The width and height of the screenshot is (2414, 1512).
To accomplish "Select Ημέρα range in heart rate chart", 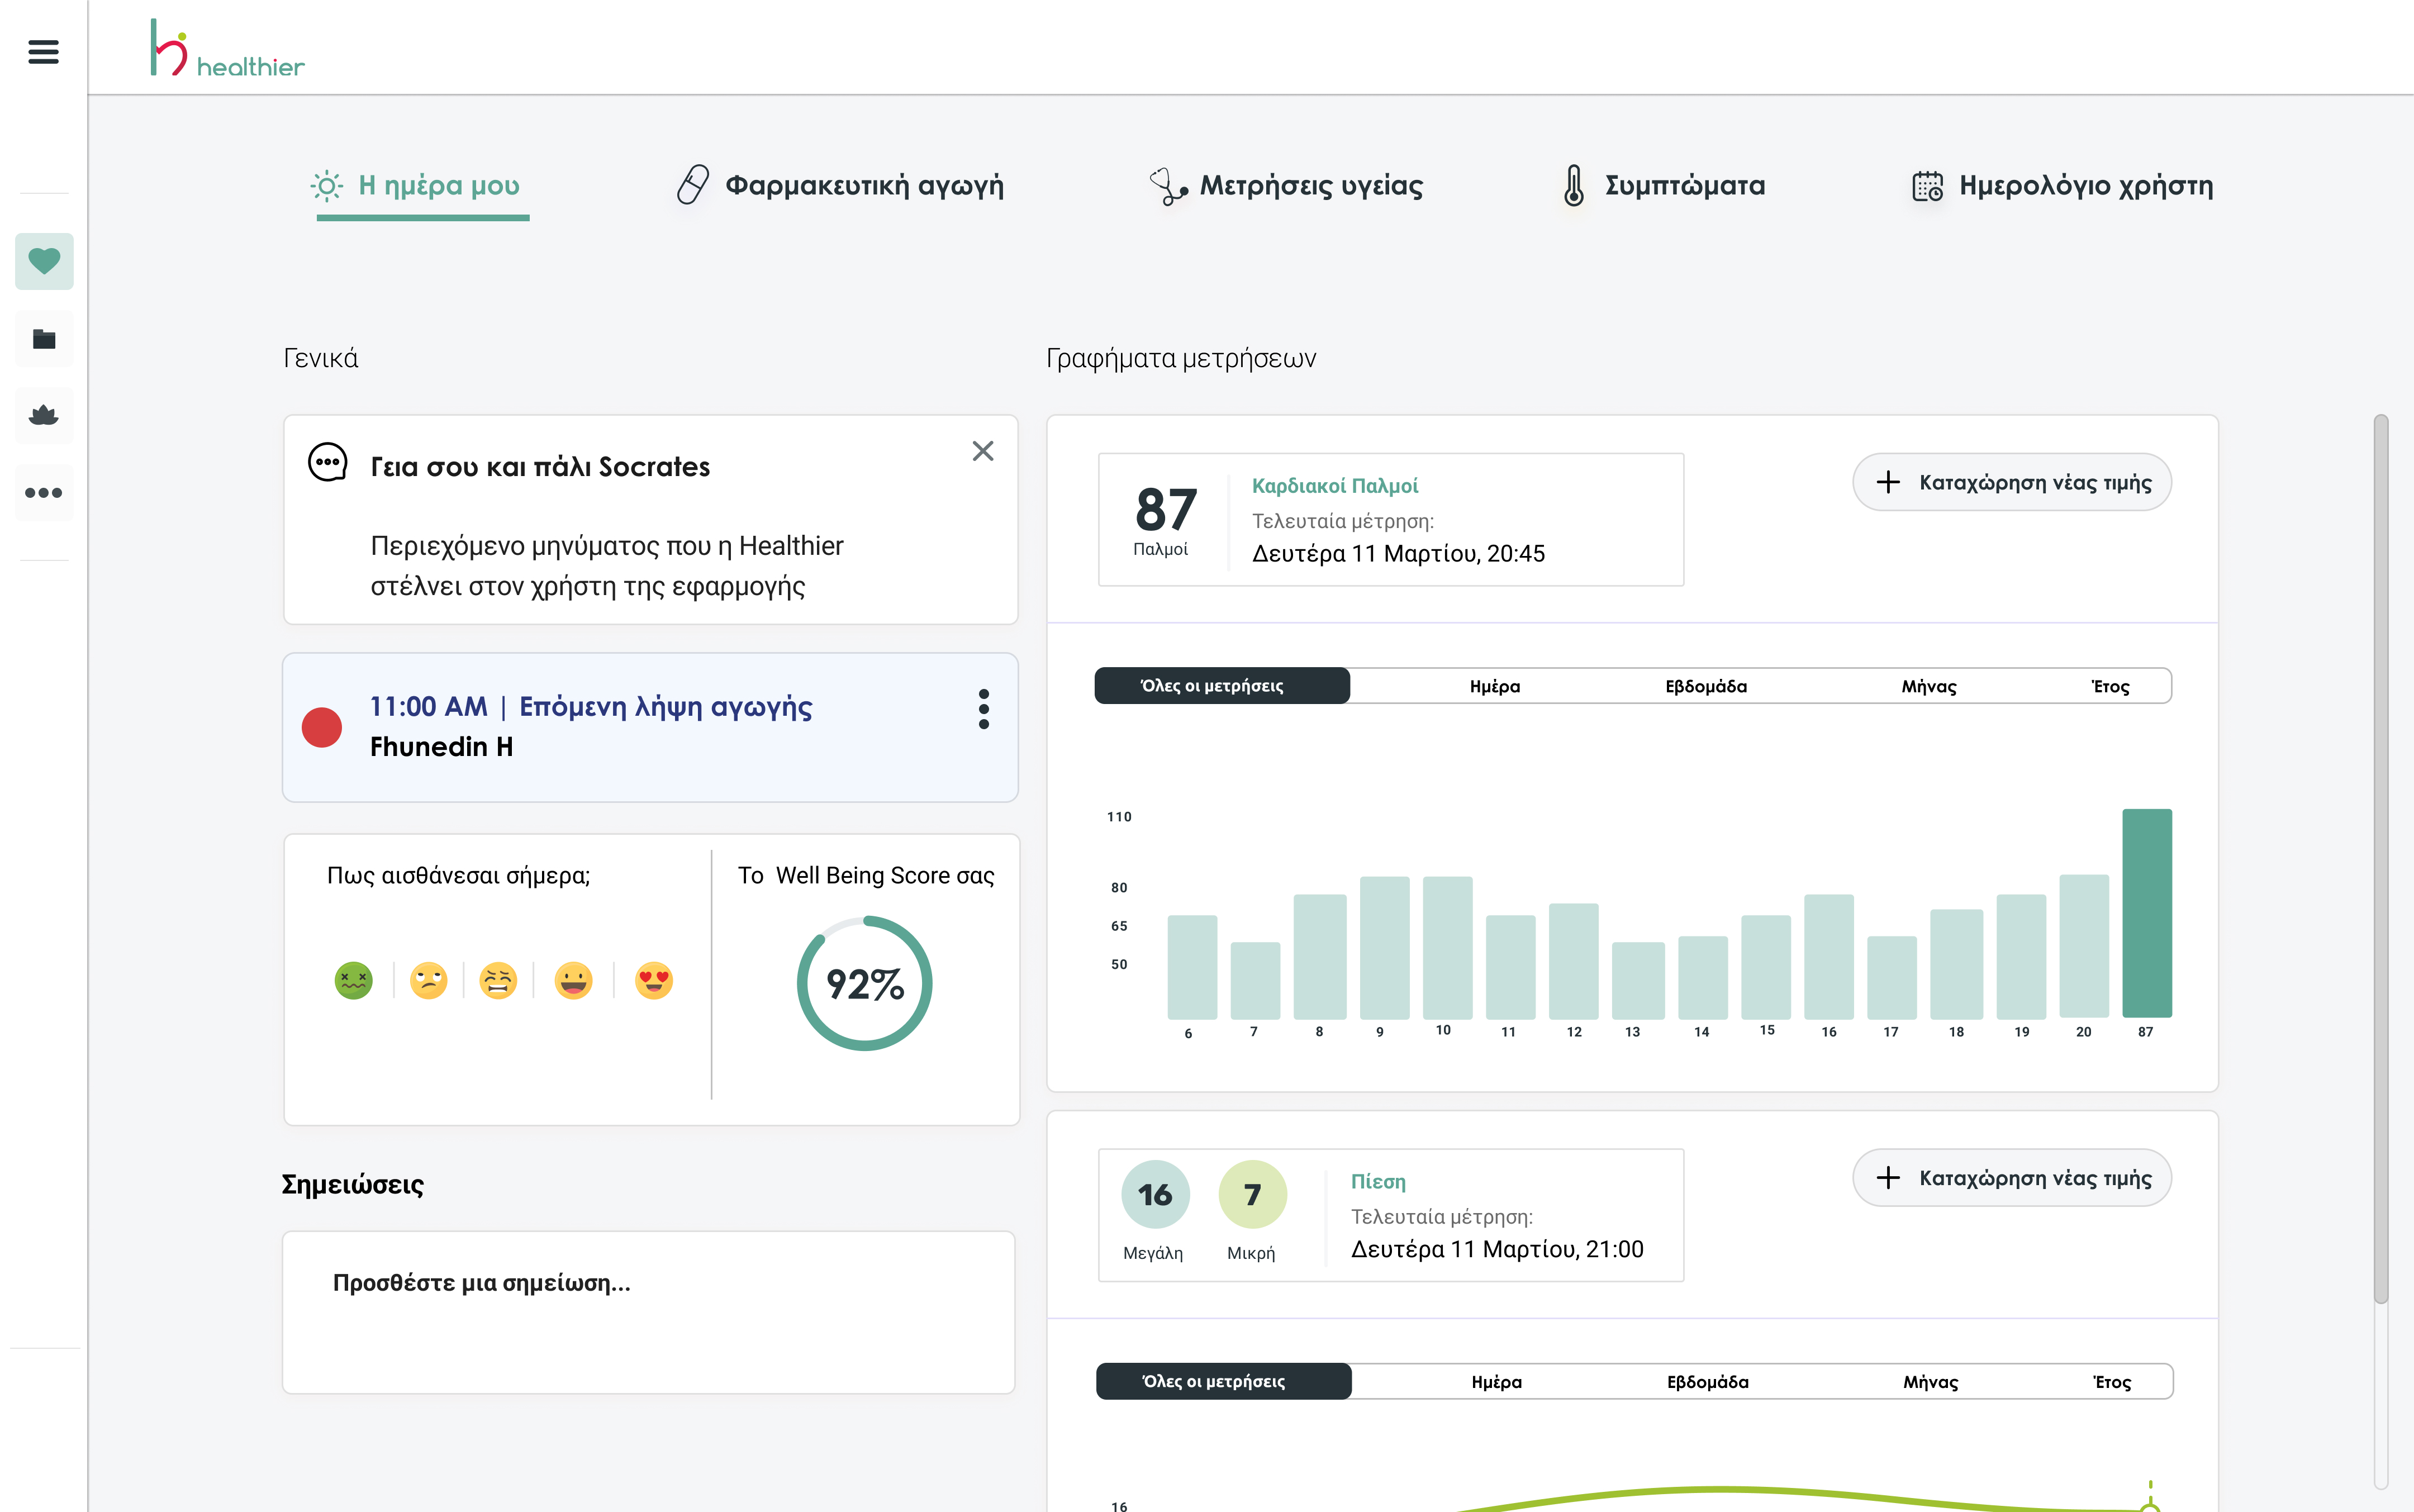I will 1494,686.
